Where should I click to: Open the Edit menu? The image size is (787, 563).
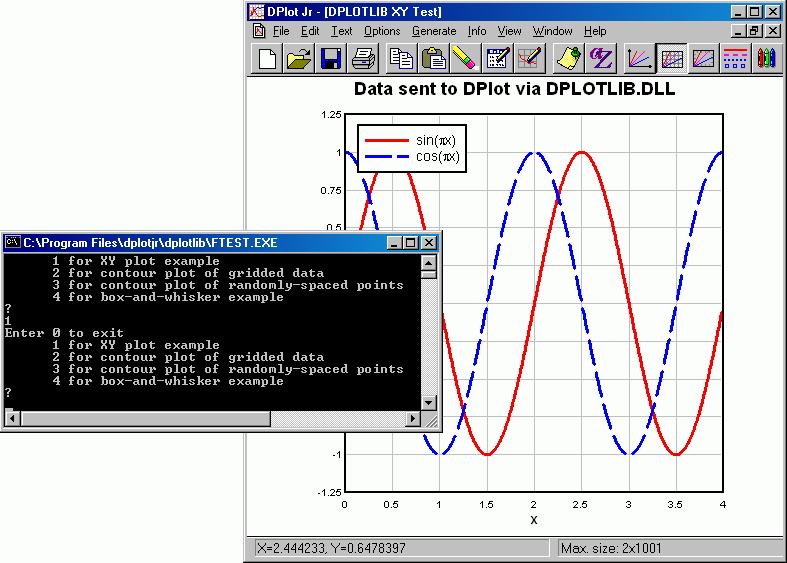[x=310, y=31]
